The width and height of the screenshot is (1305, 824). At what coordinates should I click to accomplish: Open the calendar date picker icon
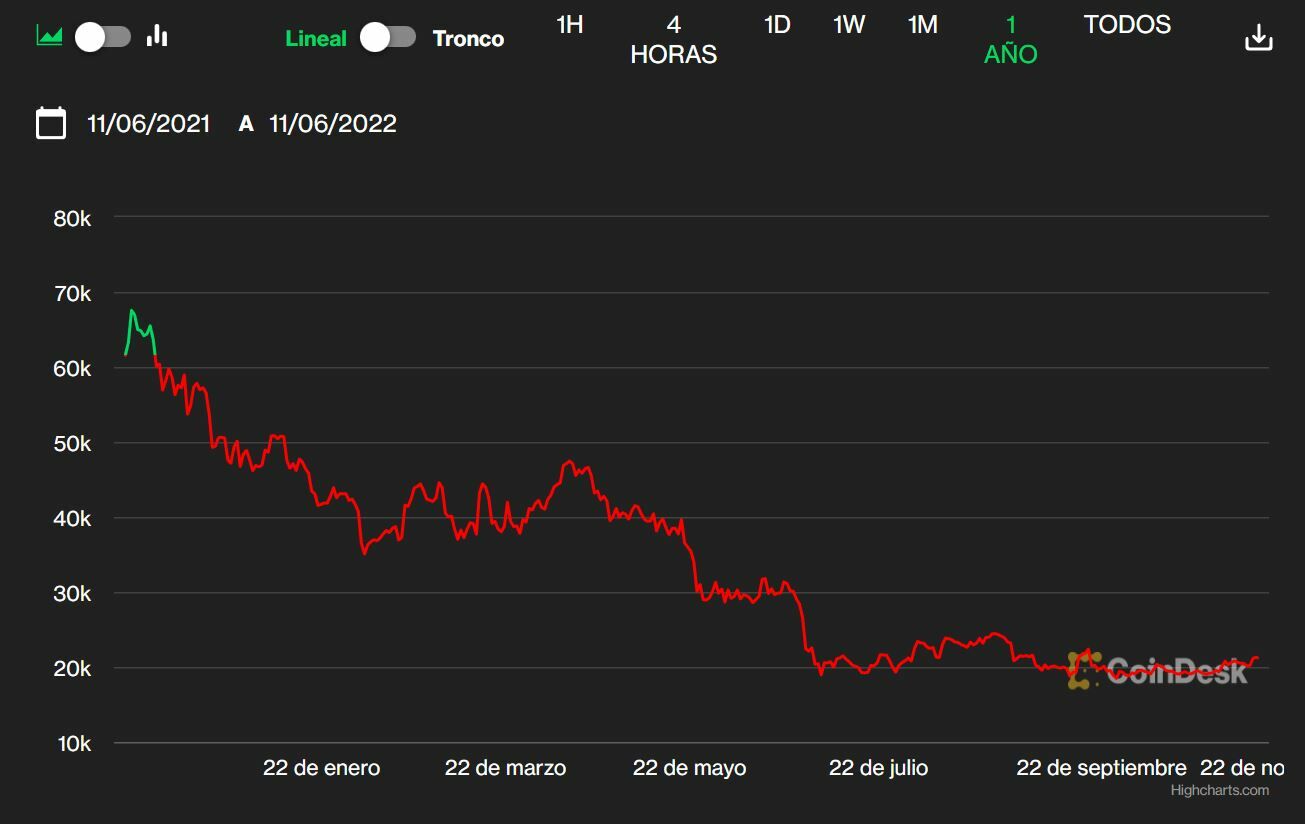pos(51,123)
